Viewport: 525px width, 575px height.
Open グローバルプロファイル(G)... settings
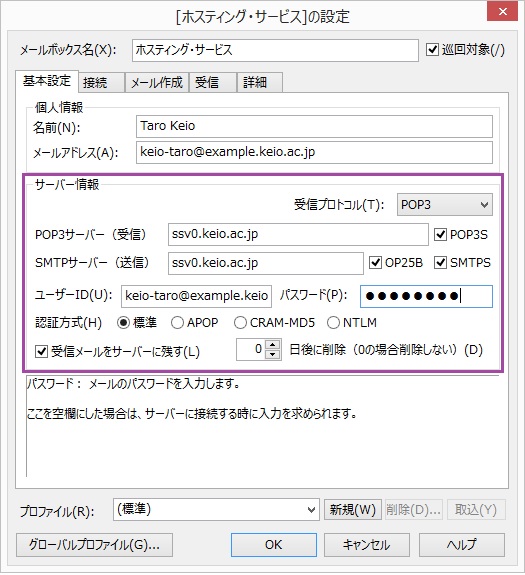coord(94,545)
